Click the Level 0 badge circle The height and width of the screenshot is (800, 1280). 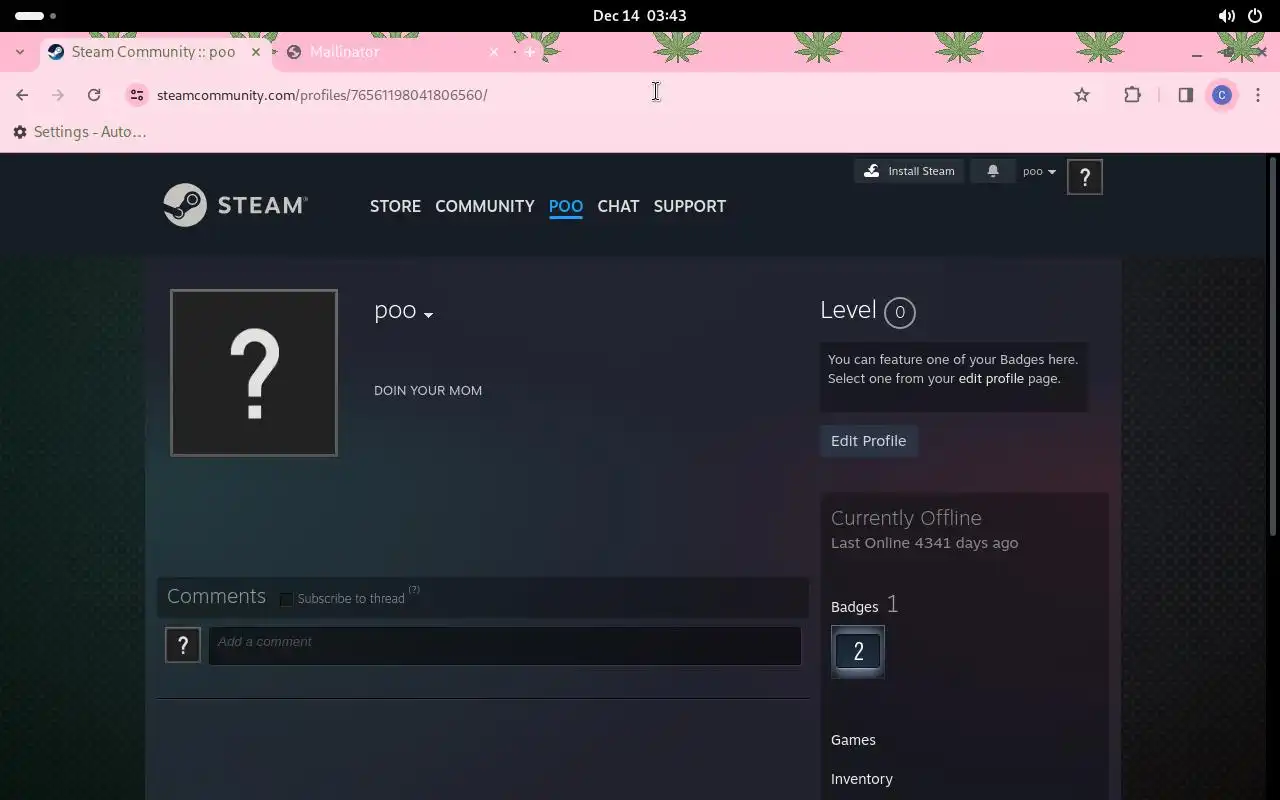899,312
